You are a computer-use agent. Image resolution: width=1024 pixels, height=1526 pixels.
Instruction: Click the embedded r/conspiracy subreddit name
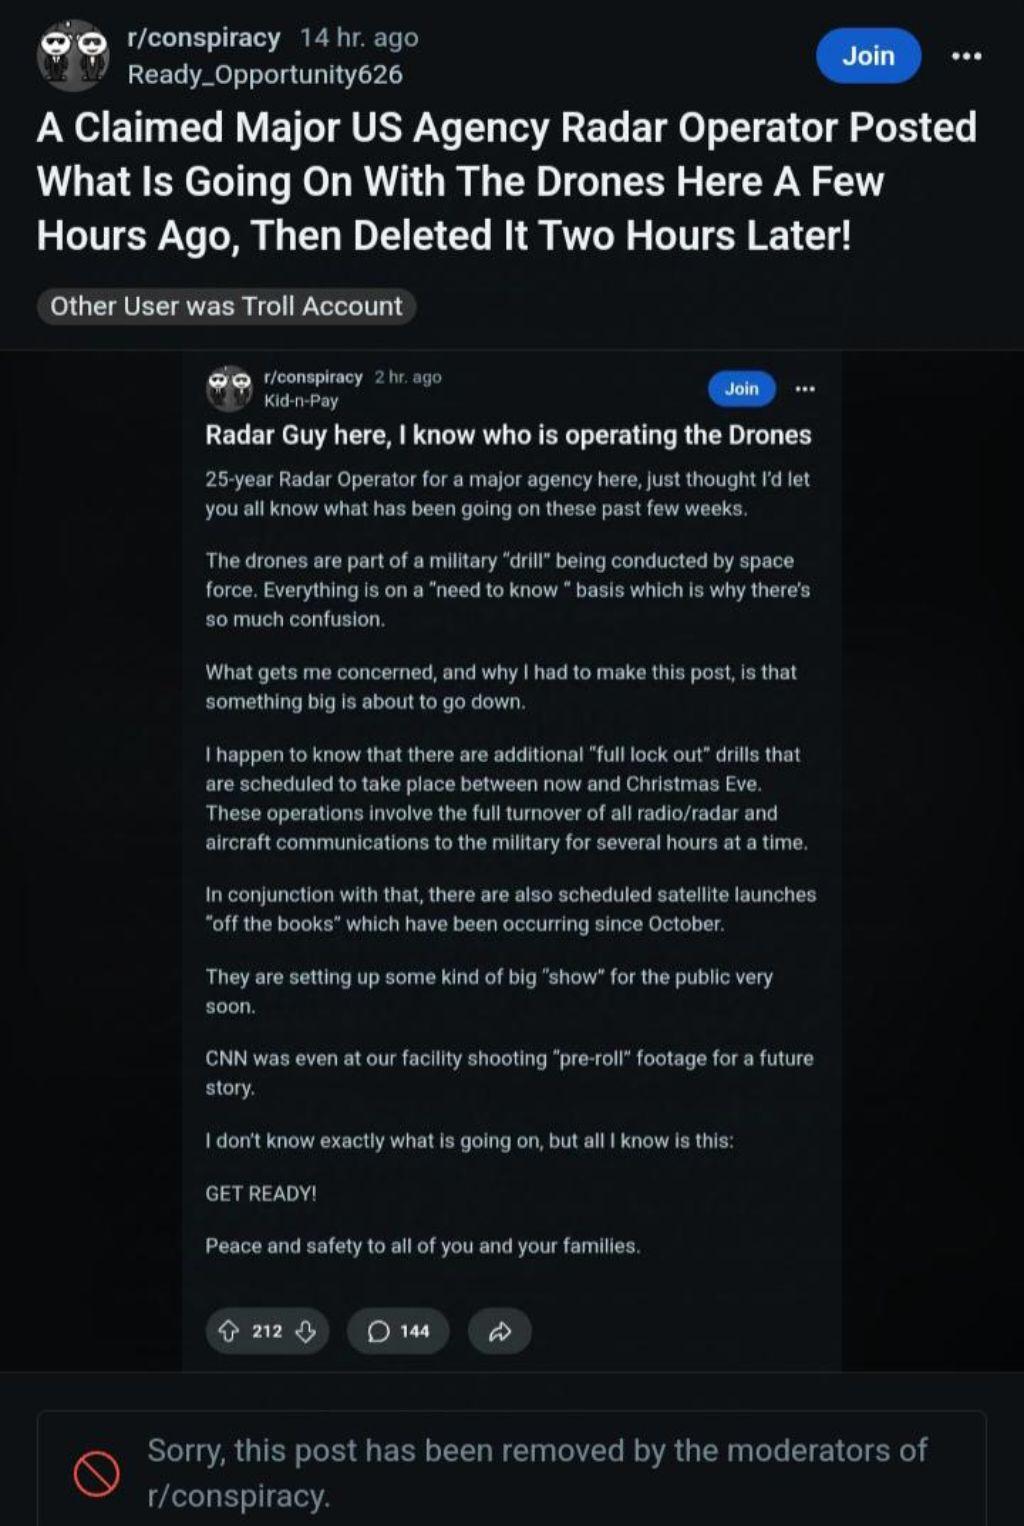click(x=313, y=377)
